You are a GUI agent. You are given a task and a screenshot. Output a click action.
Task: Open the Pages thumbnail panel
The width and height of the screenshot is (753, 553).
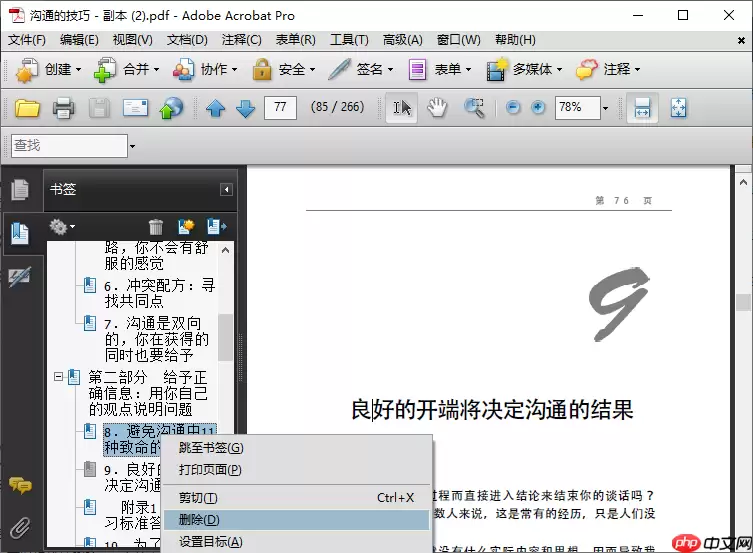click(20, 189)
